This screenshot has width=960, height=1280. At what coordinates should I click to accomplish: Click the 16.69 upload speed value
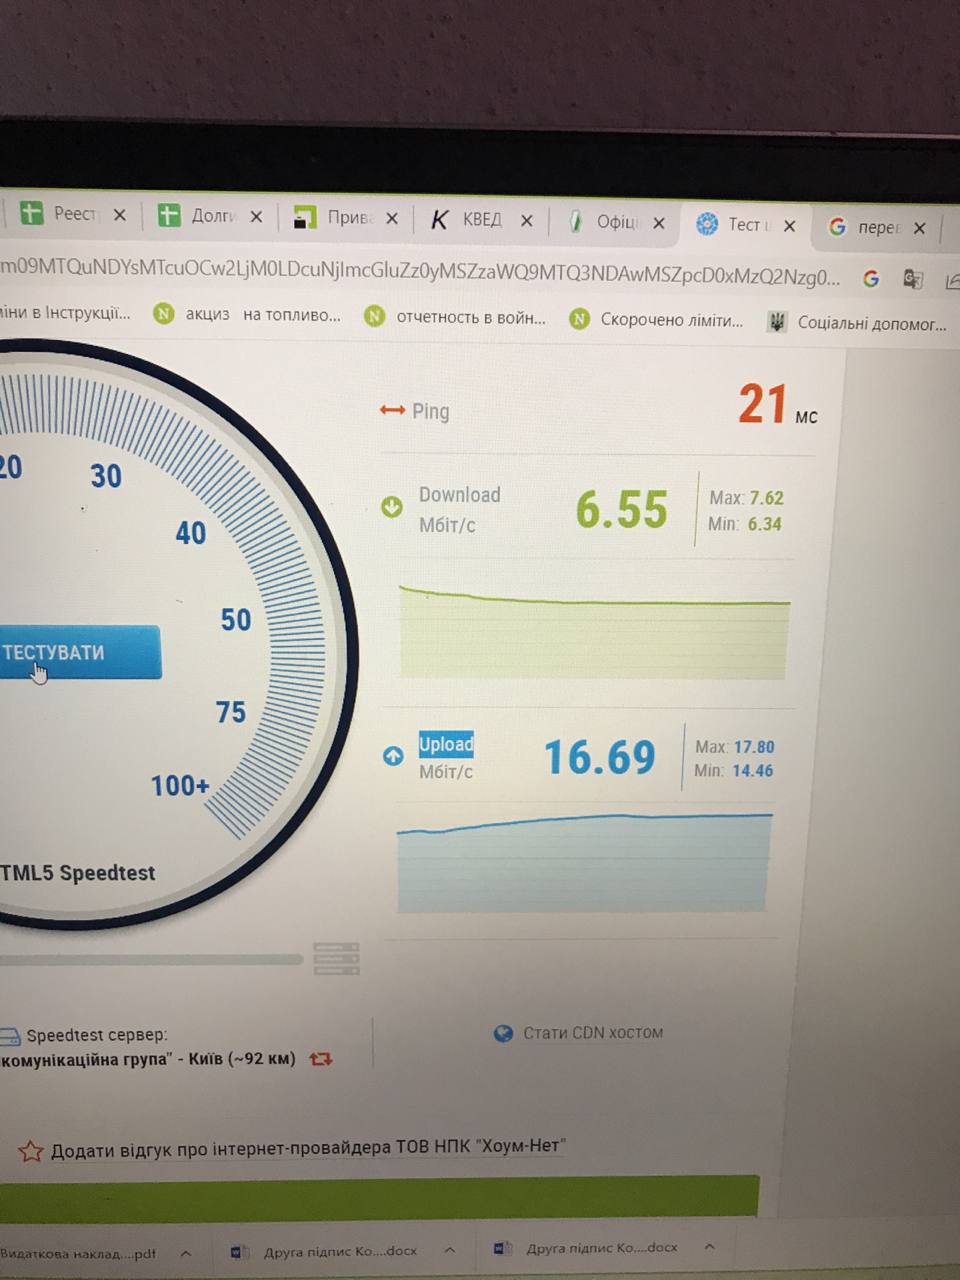599,757
